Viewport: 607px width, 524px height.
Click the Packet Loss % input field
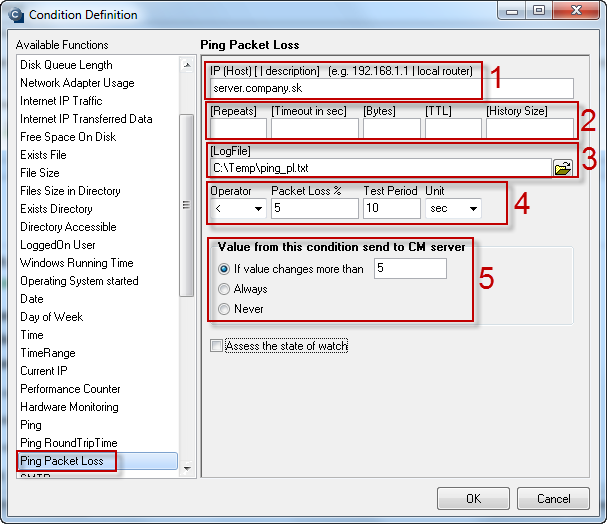pyautogui.click(x=315, y=208)
